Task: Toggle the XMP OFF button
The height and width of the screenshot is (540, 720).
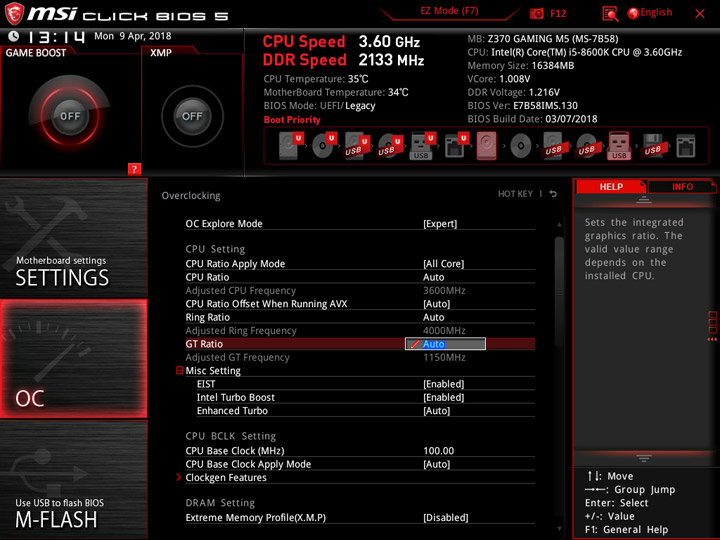Action: [192, 116]
